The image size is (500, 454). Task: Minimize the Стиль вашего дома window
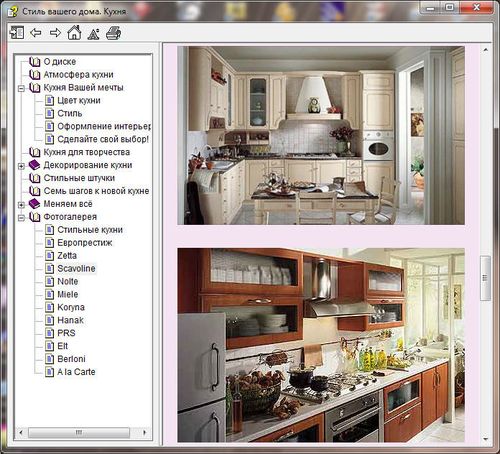tap(430, 8)
